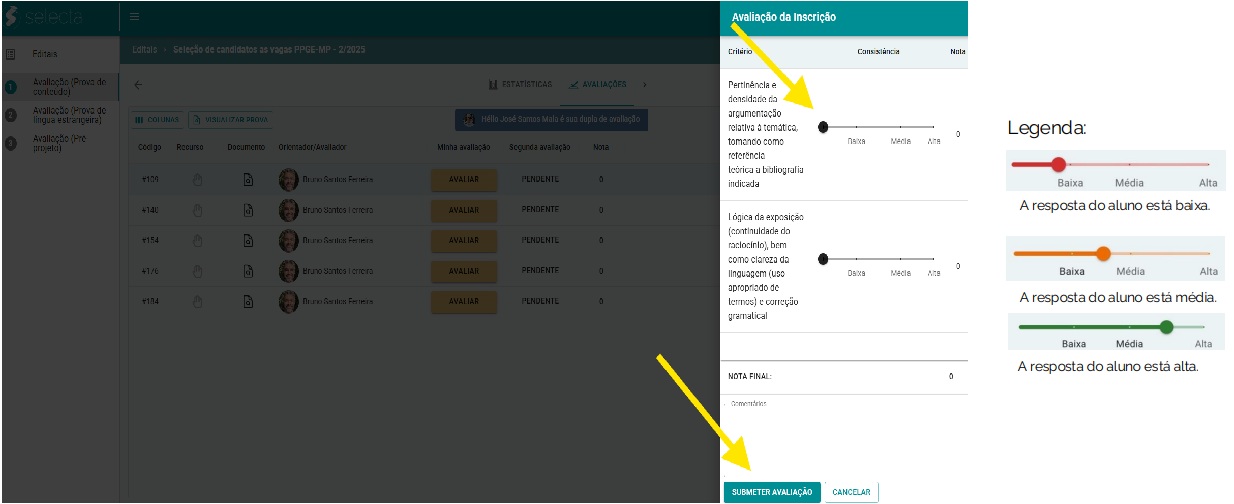Click Alta end of Lógica da exposição slider
Viewport: 1234px width, 504px height.
coord(934,260)
